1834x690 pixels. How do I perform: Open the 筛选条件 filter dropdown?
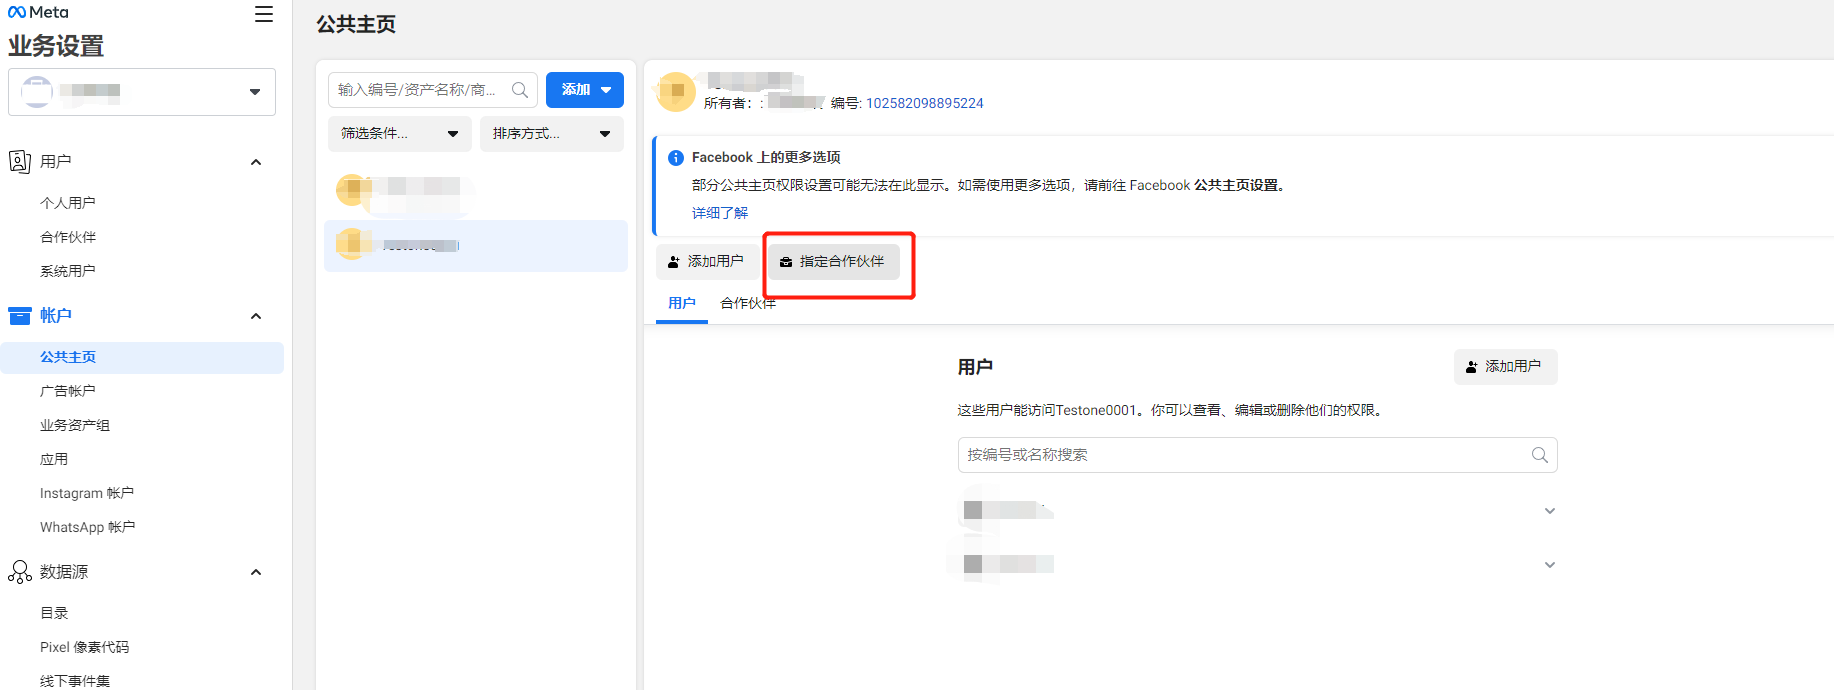[x=400, y=134]
